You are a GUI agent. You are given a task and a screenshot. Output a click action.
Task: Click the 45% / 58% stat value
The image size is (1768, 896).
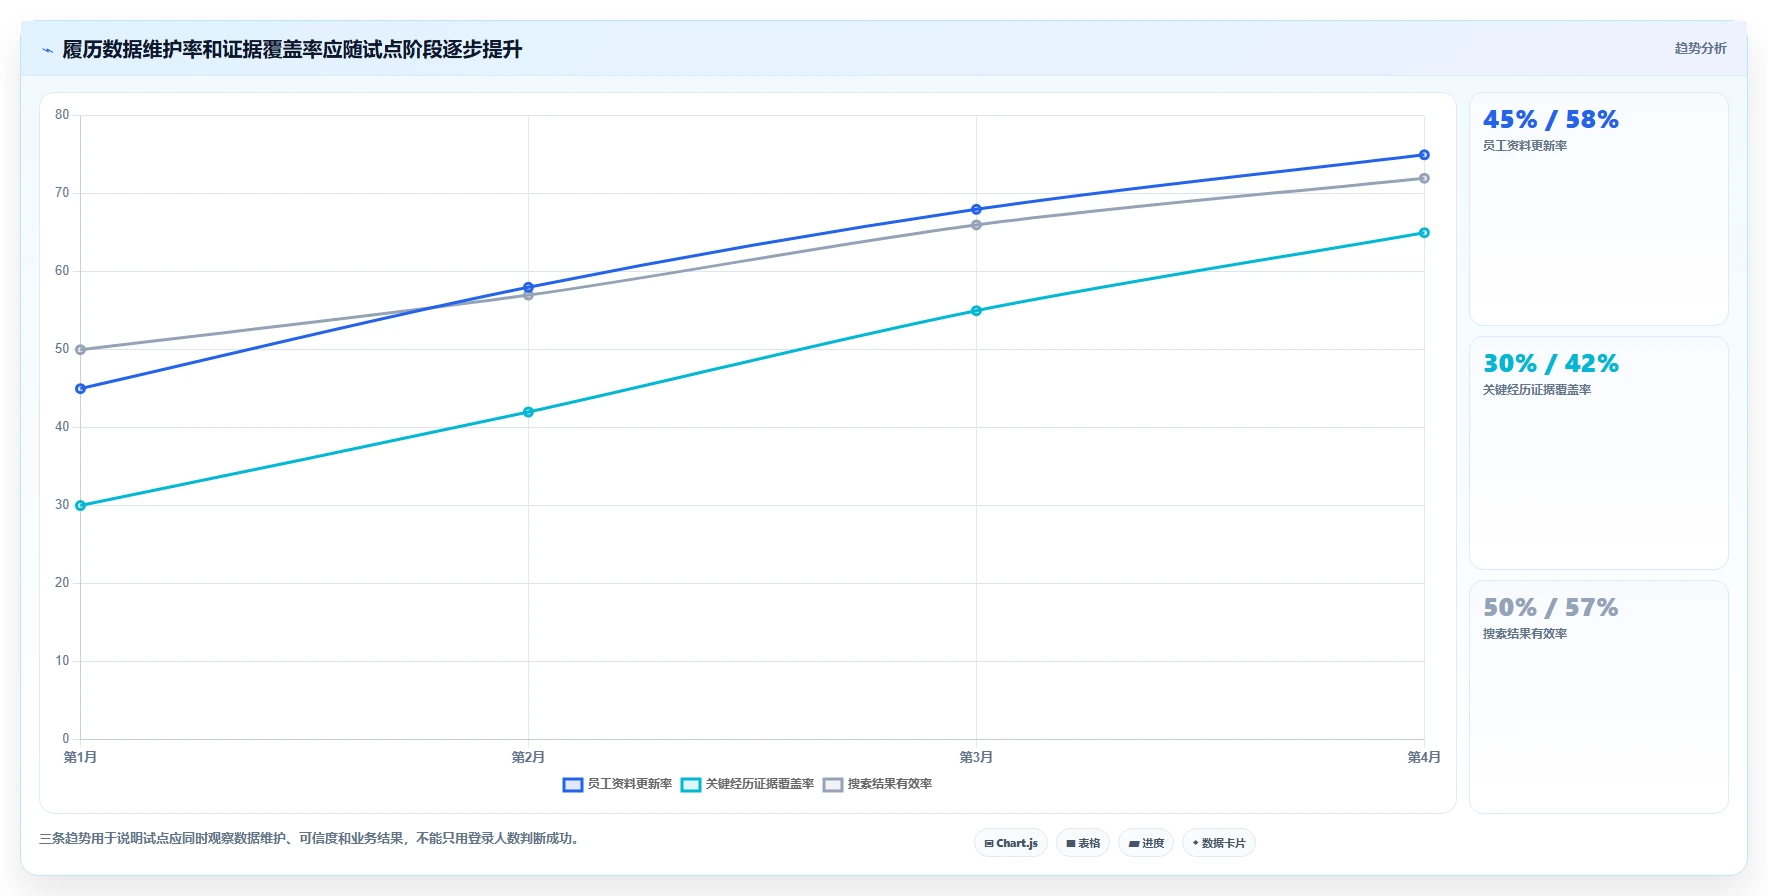click(x=1550, y=120)
